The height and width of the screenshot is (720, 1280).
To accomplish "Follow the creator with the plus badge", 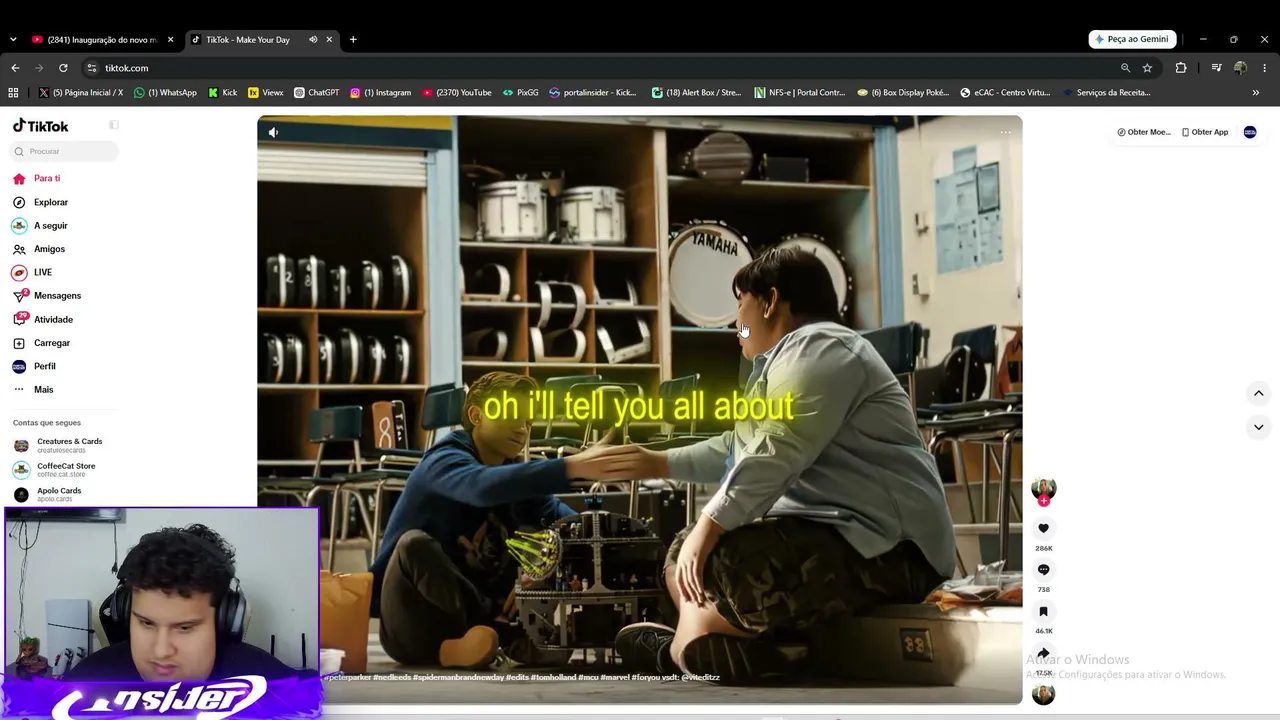I will pos(1043,501).
